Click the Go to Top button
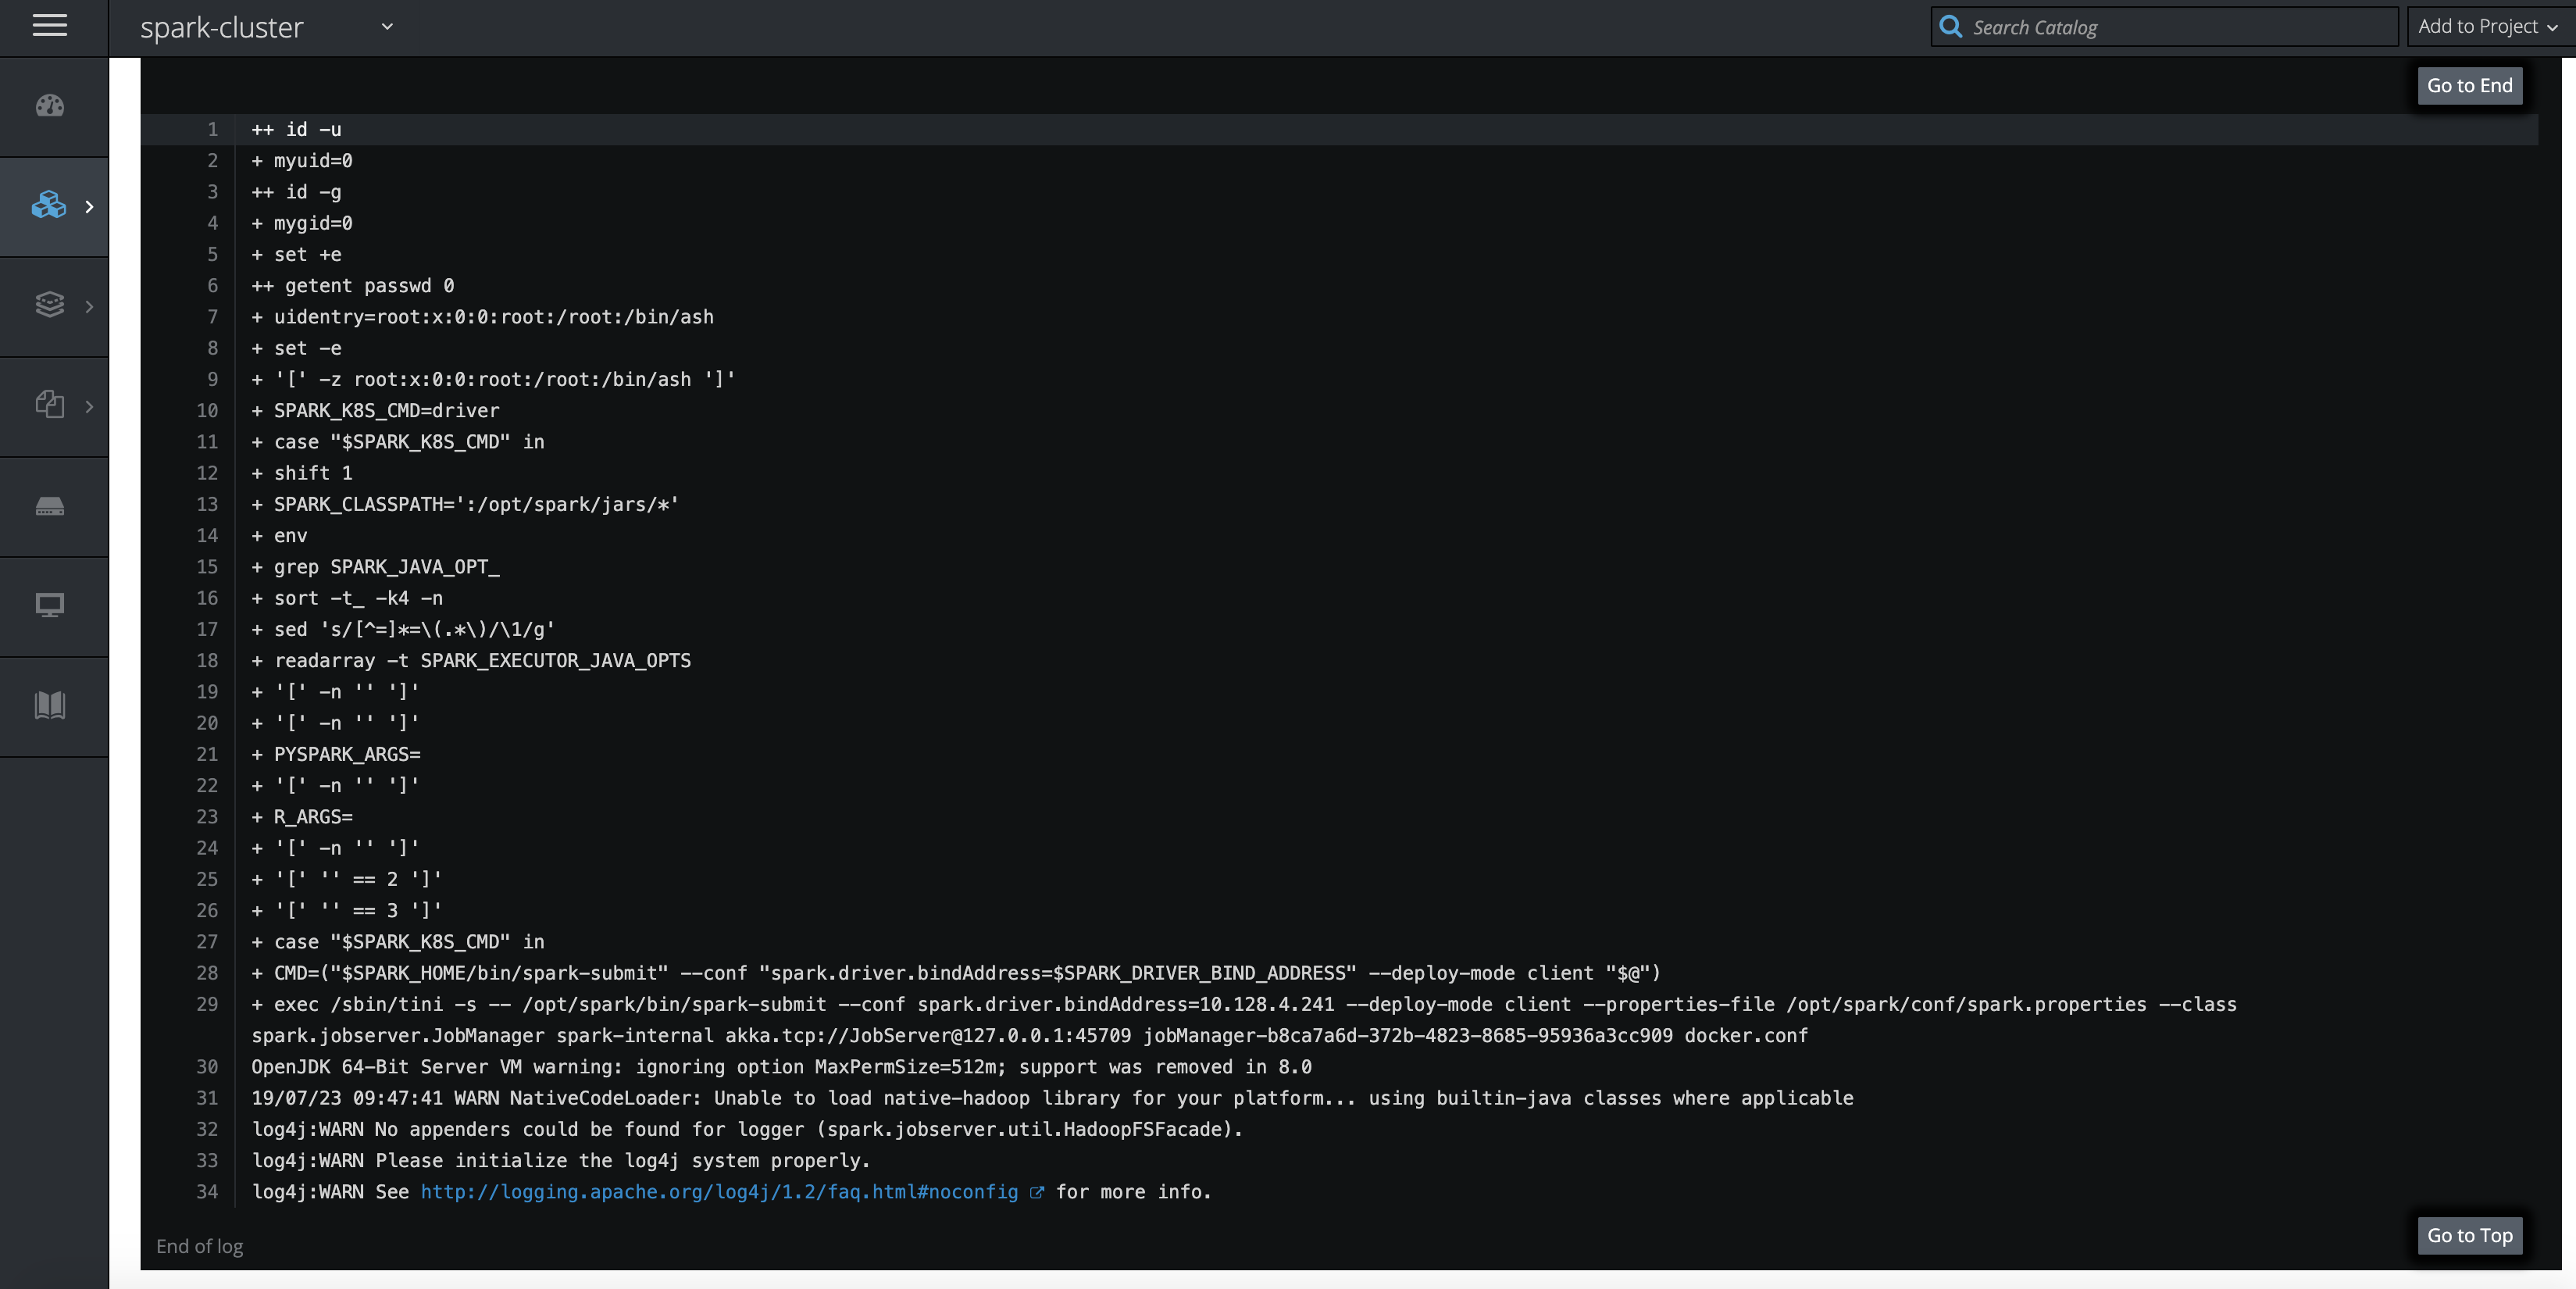This screenshot has width=2576, height=1289. 2469,1235
